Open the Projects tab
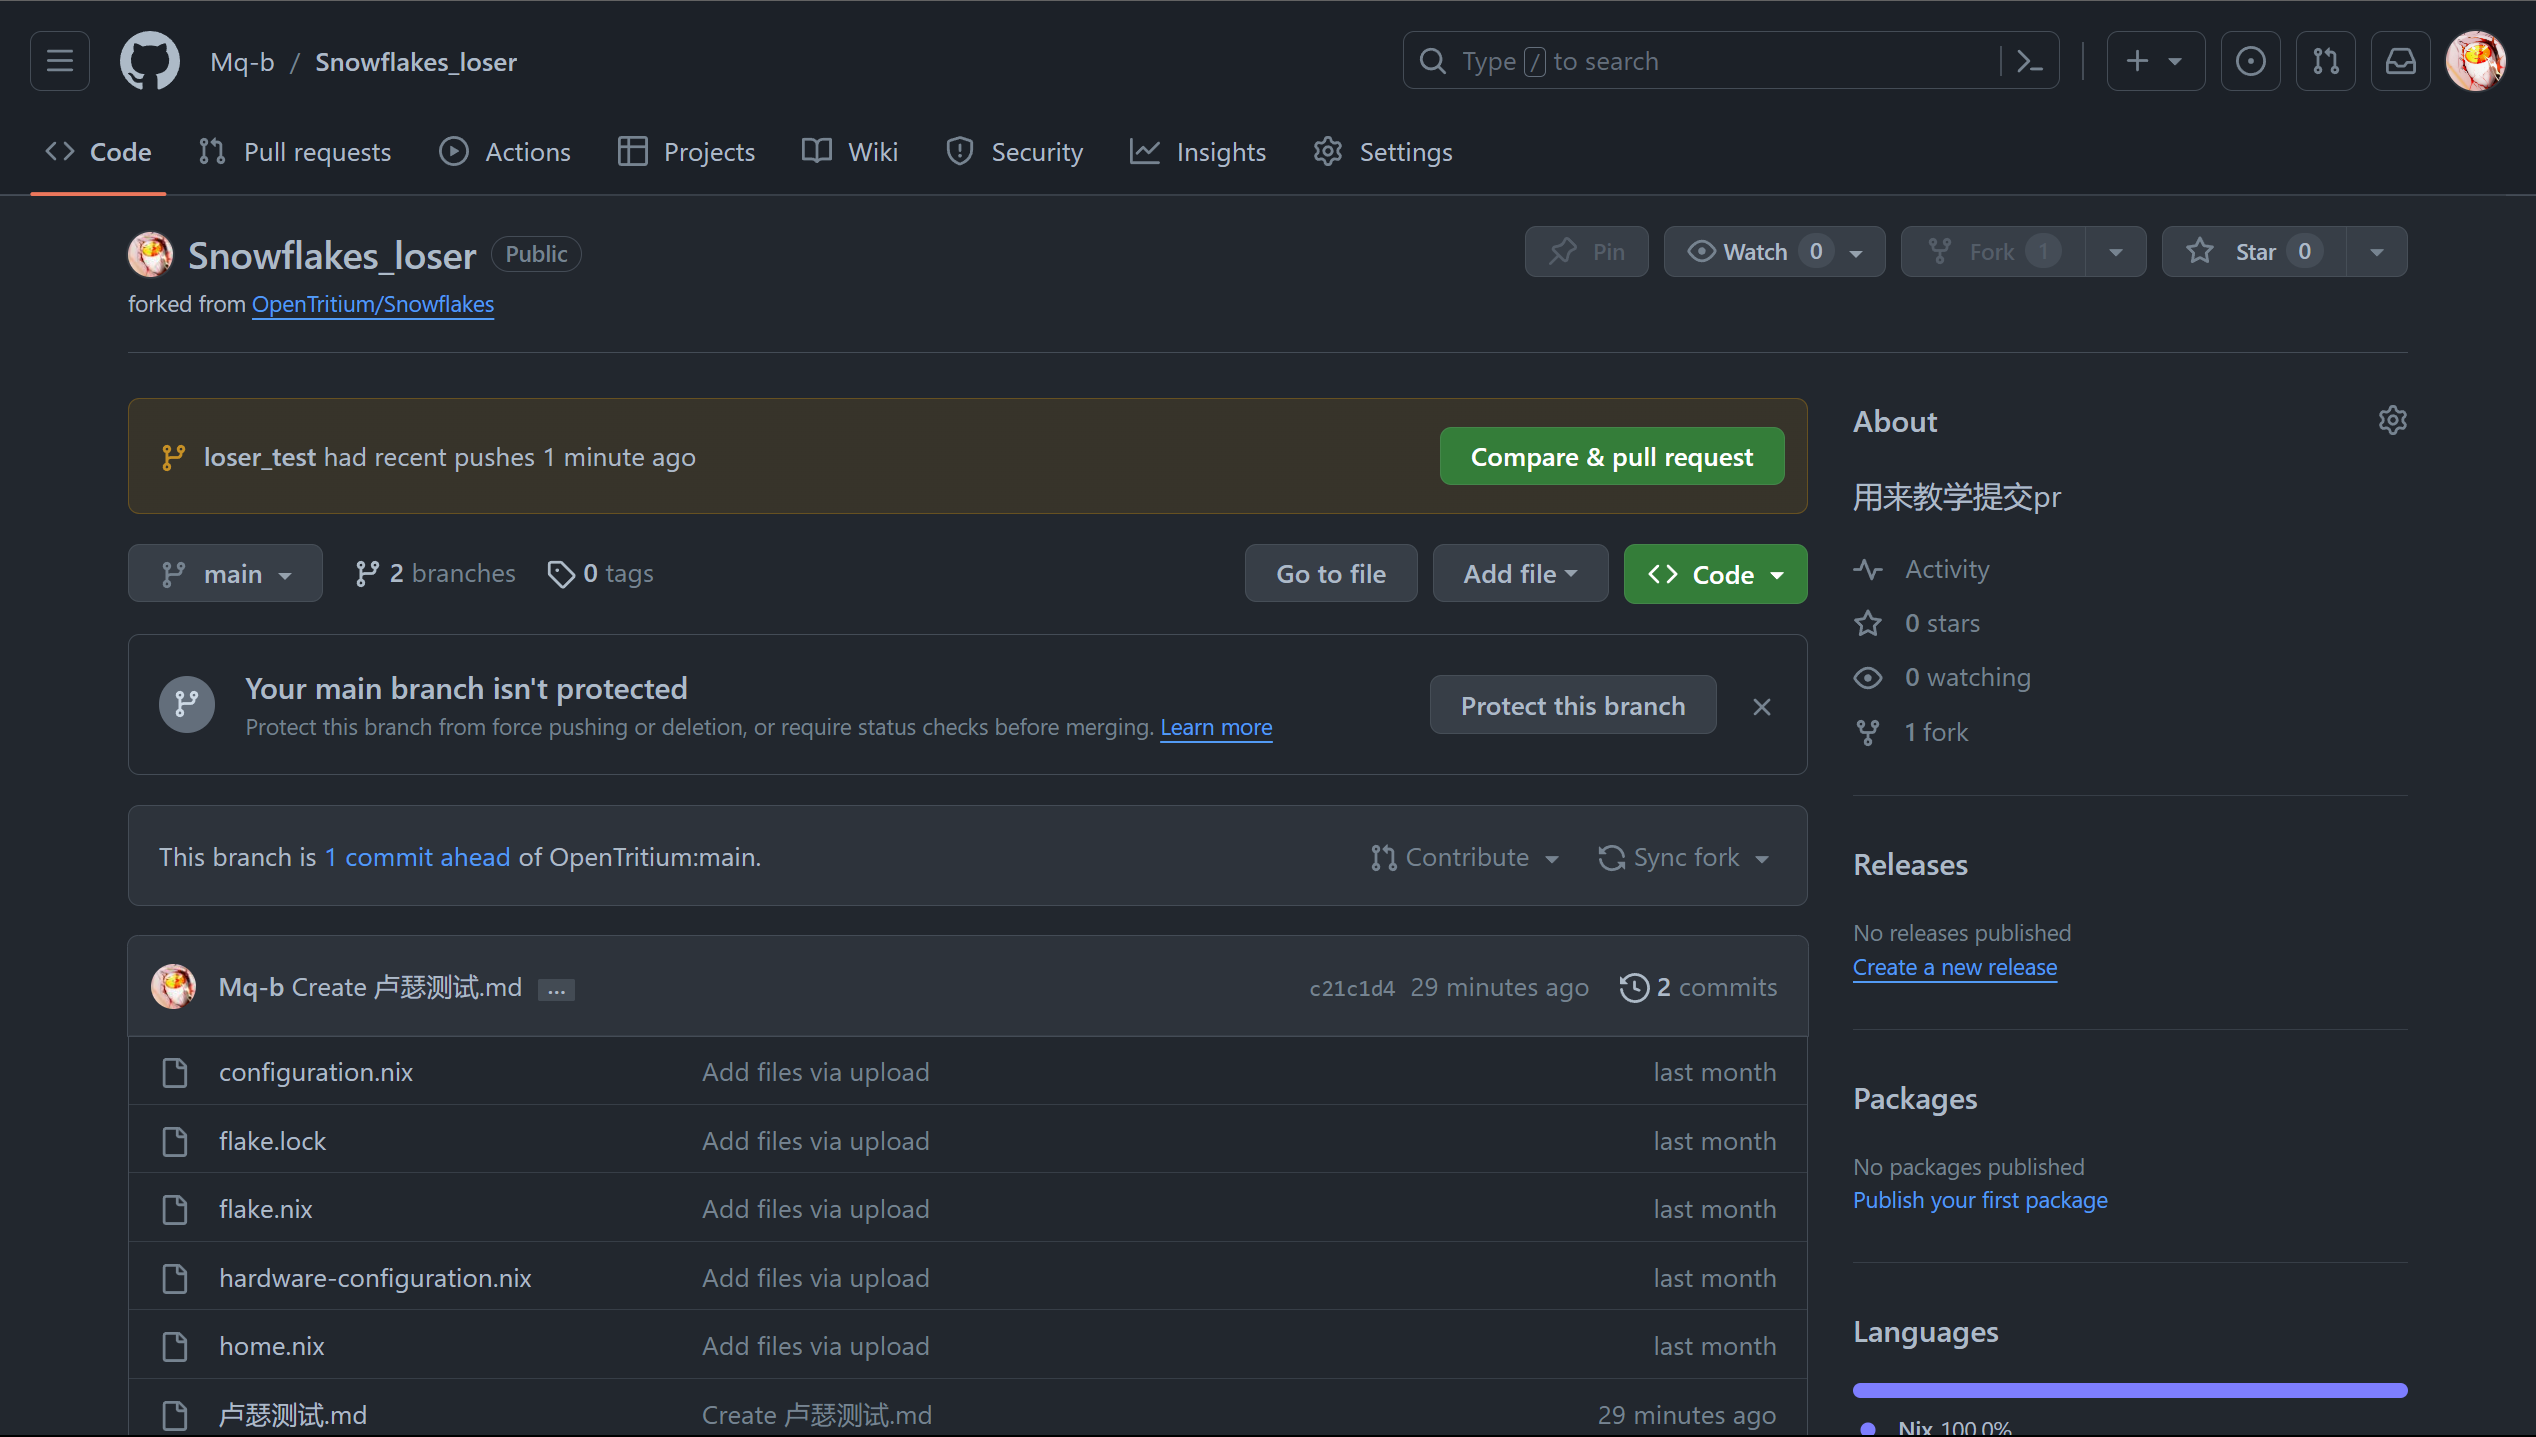This screenshot has height=1437, width=2536. [687, 152]
